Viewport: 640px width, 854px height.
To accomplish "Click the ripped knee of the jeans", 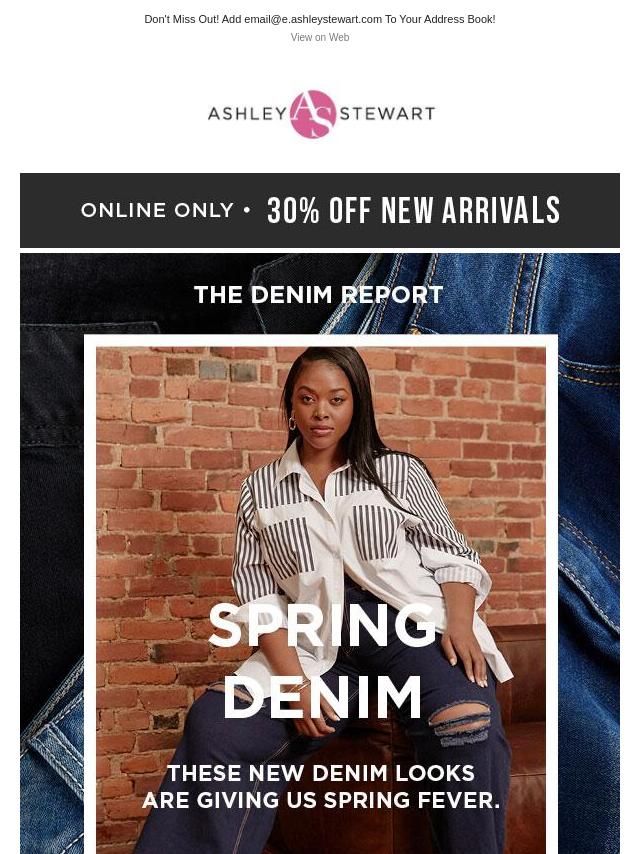I will pyautogui.click(x=461, y=723).
